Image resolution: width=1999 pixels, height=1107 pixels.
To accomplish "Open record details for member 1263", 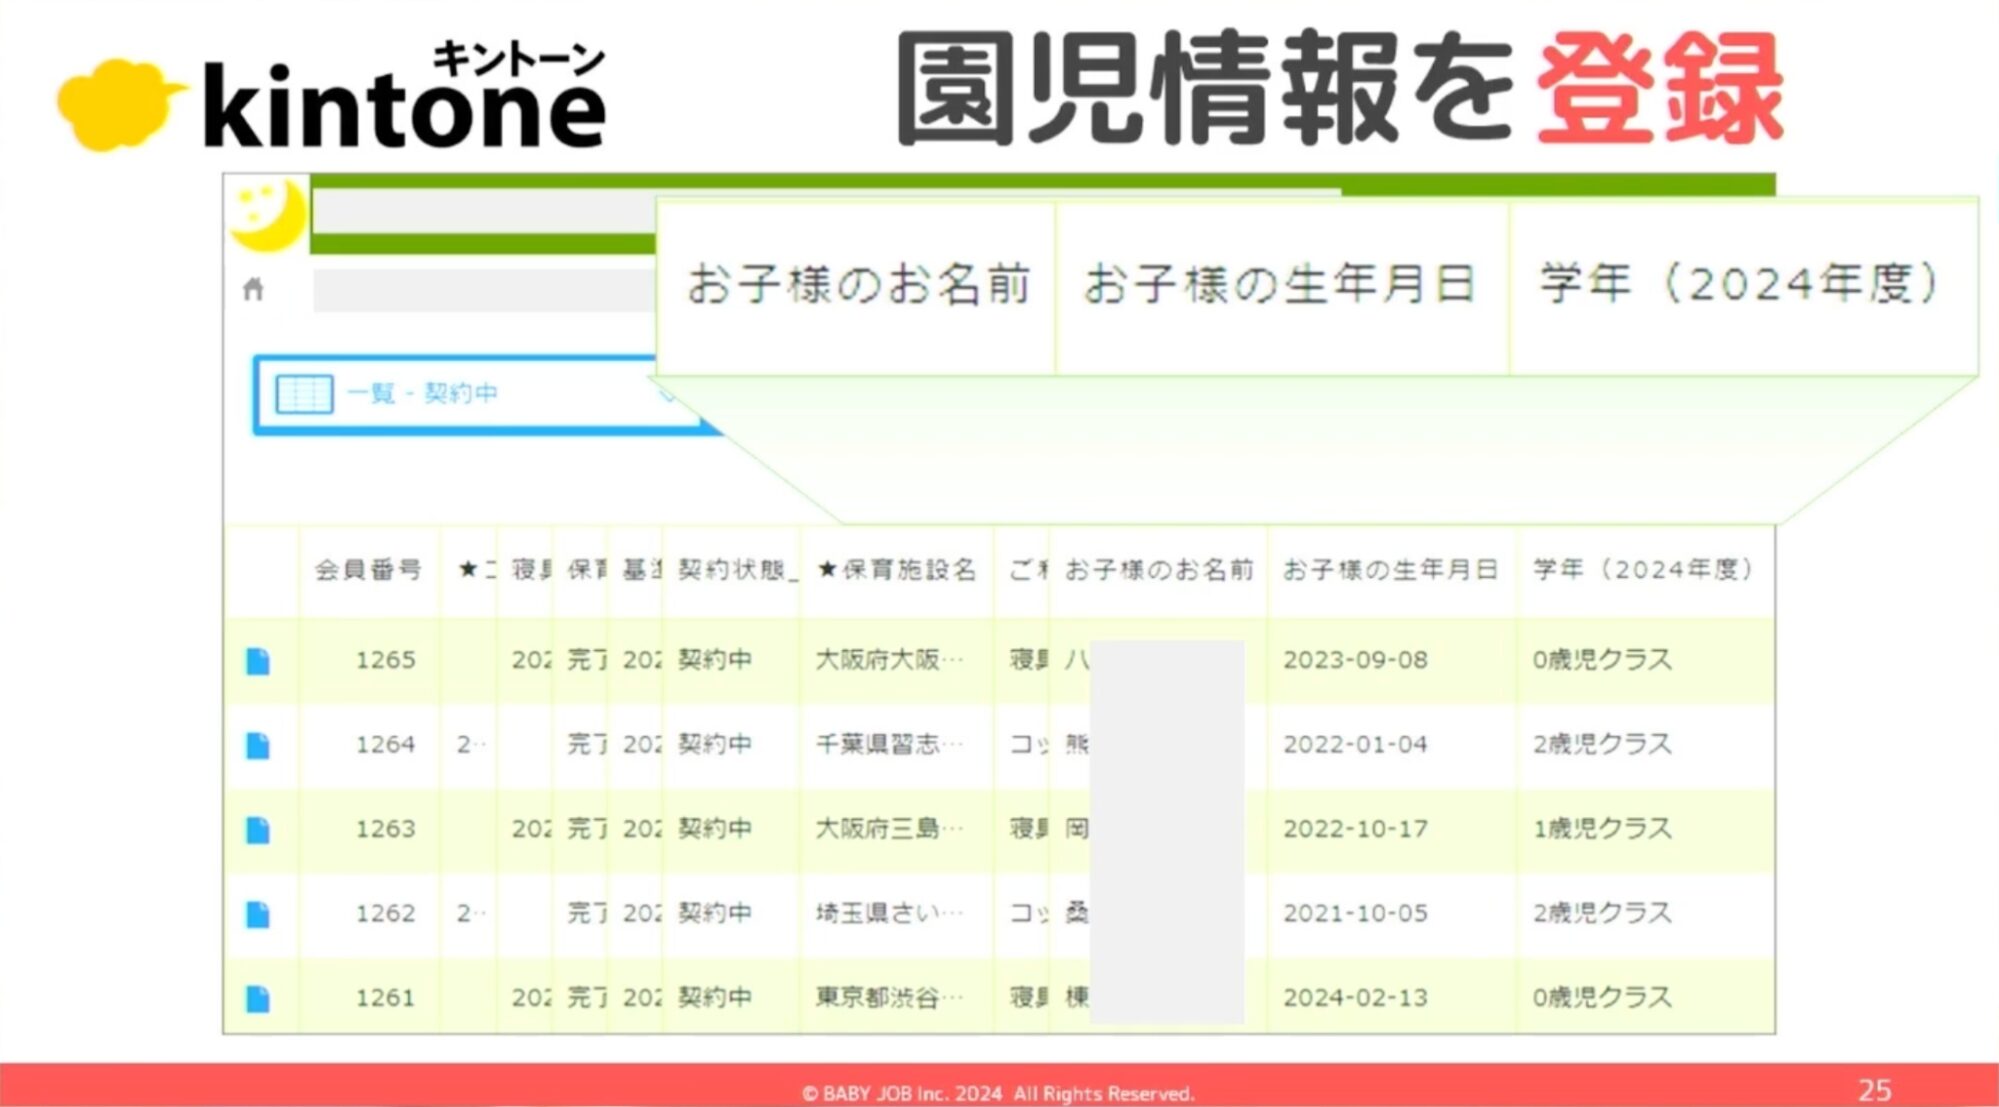I will point(258,830).
